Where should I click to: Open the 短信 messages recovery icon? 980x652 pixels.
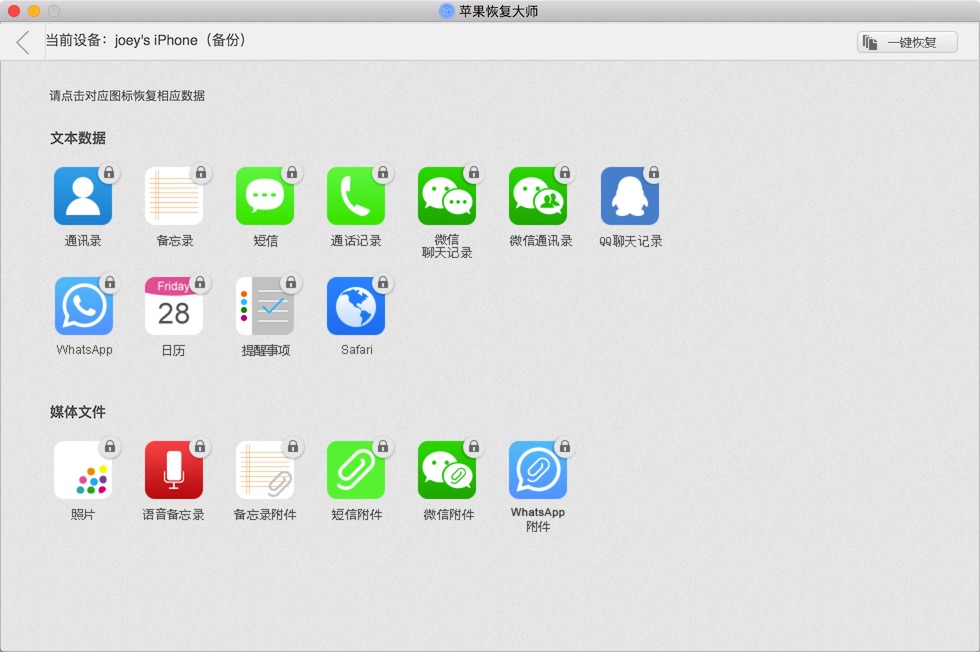[265, 196]
